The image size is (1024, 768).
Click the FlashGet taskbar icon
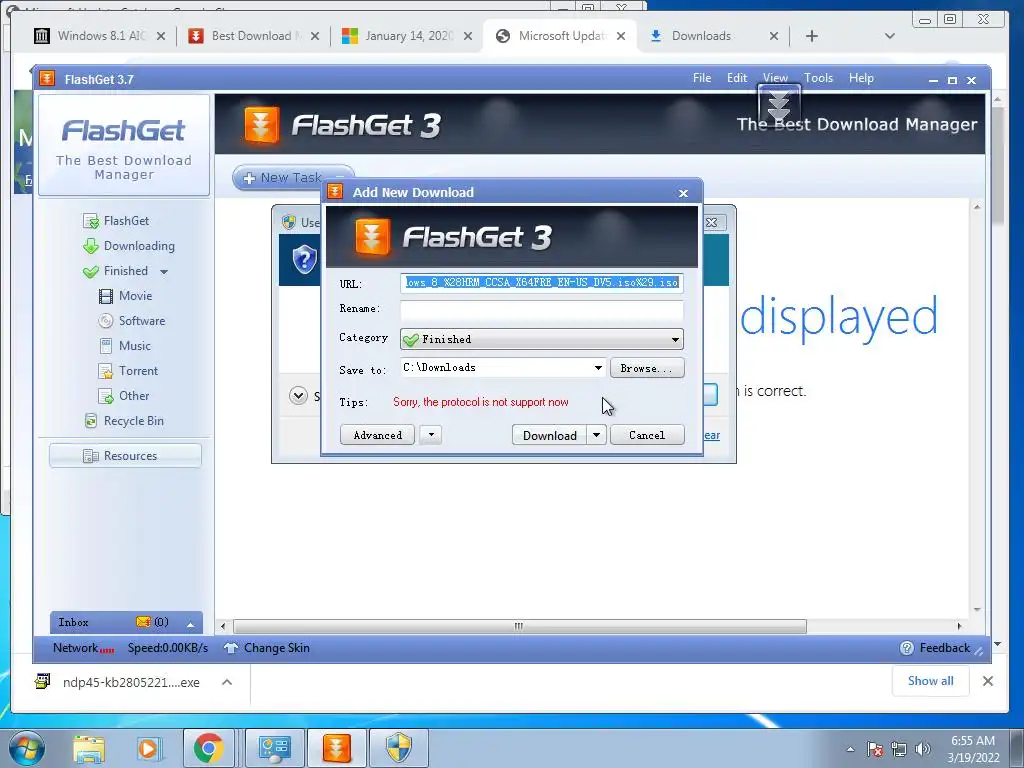tap(337, 749)
